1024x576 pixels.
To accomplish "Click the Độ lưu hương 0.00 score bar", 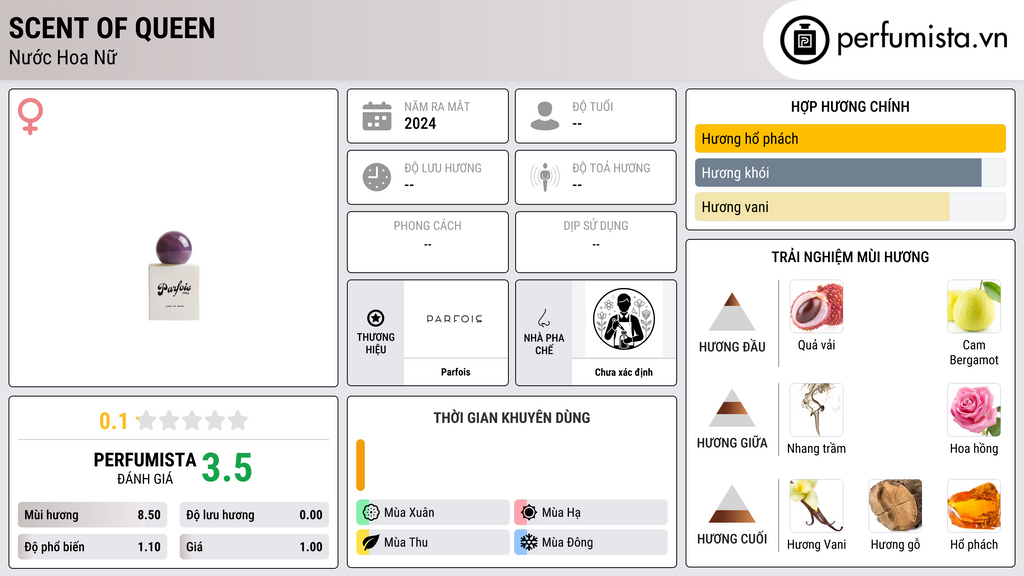I will 254,515.
